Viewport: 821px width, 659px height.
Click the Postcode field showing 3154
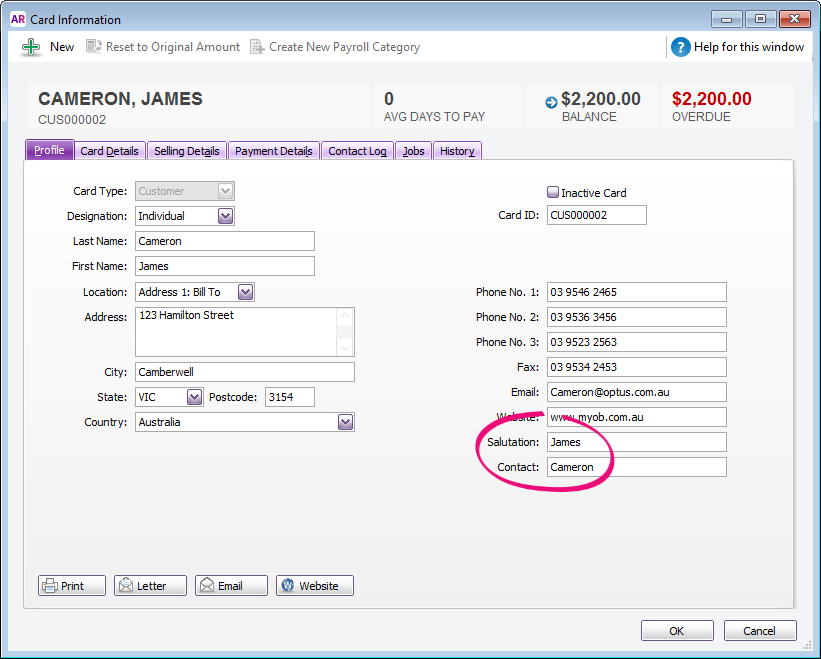tap(290, 397)
